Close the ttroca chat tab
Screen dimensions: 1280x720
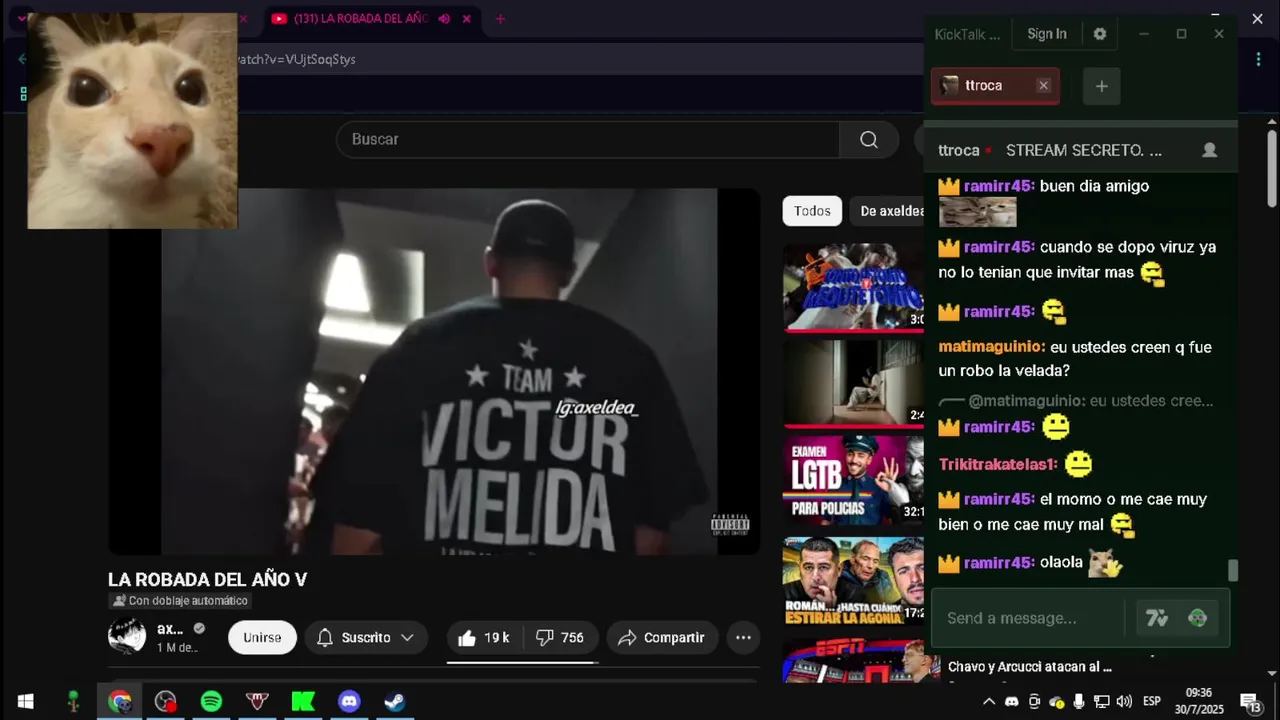(1043, 86)
